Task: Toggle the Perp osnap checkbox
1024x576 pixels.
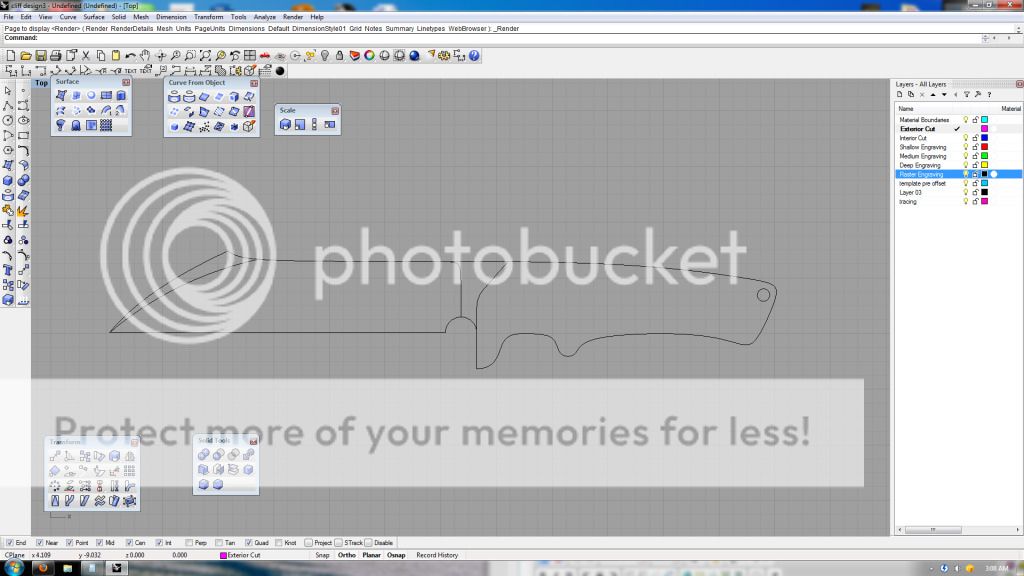Action: (188, 543)
